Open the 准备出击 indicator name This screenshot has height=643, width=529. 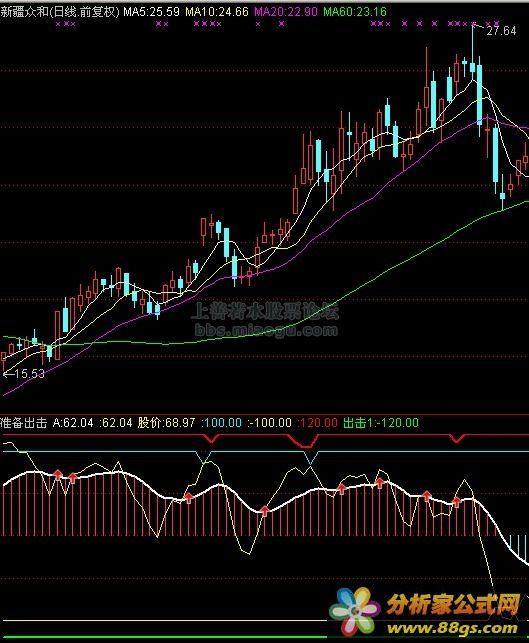pos(24,422)
